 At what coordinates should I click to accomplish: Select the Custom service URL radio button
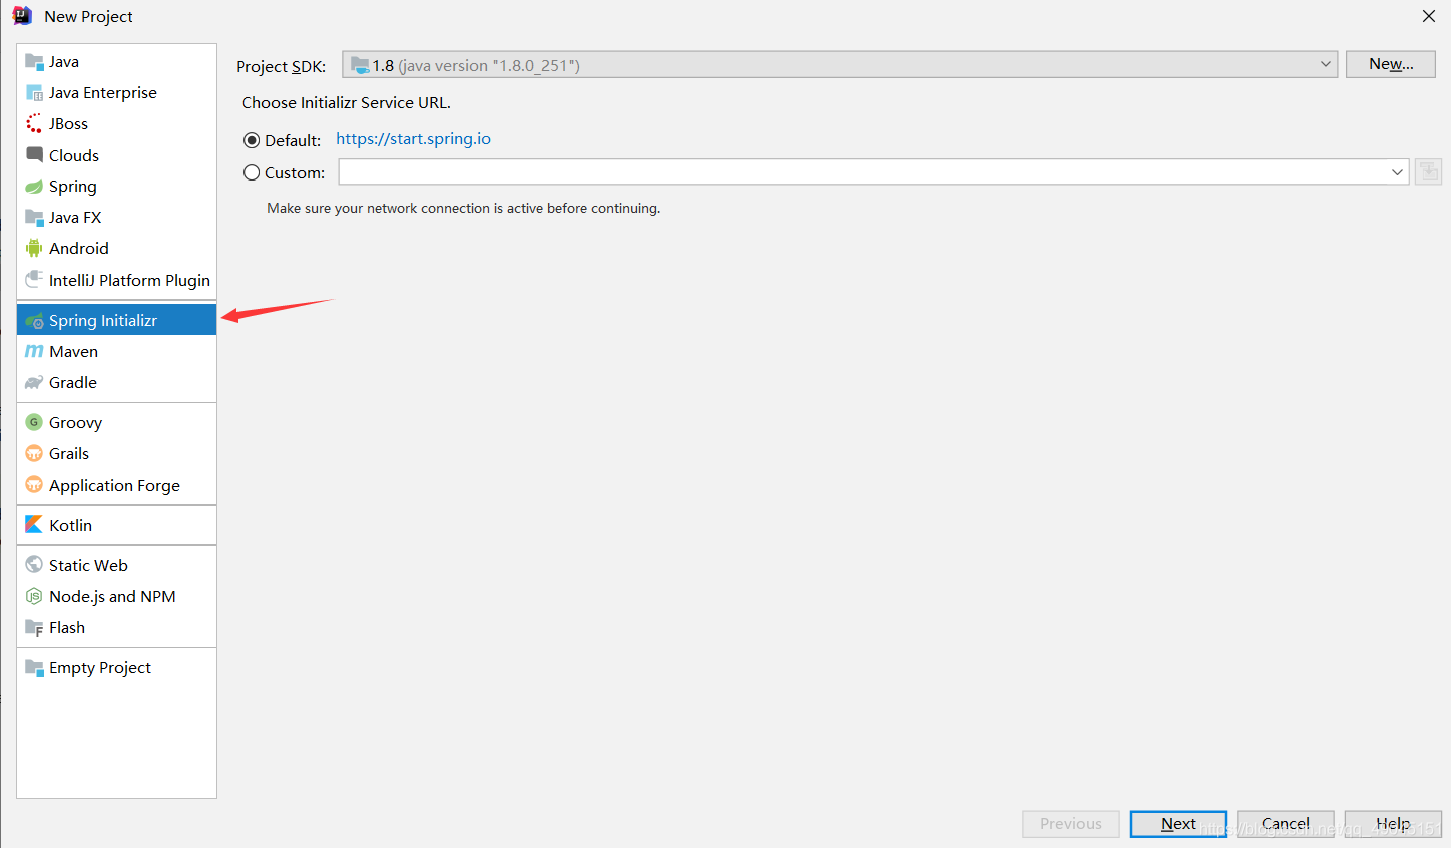click(x=252, y=172)
